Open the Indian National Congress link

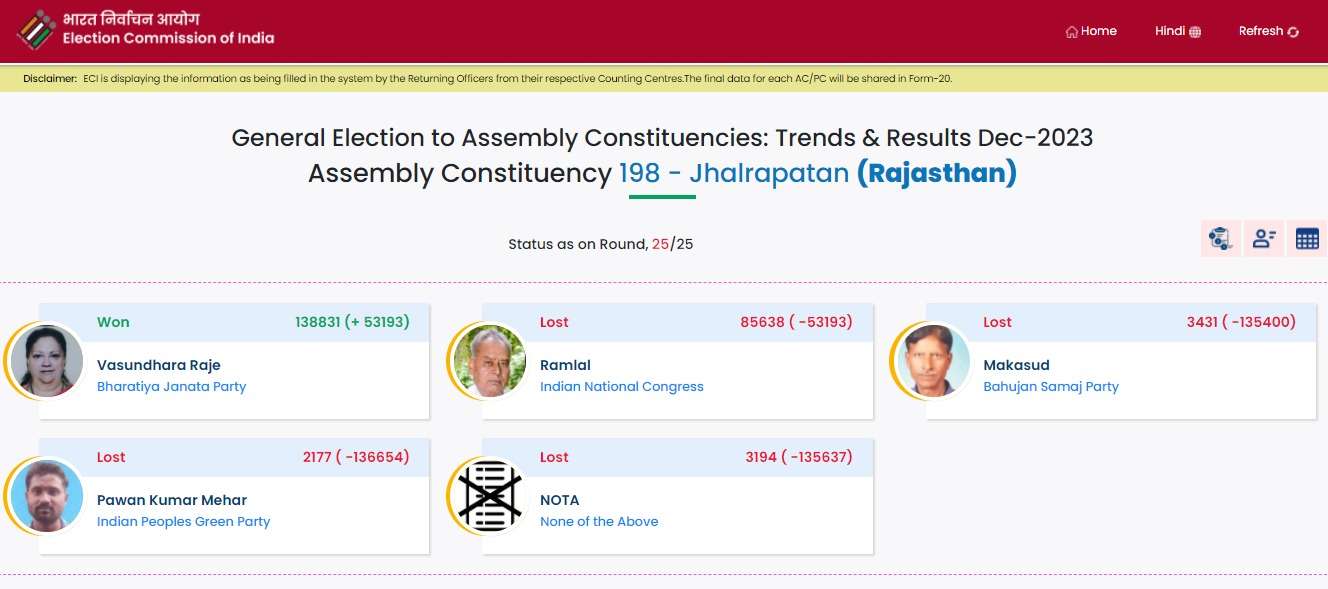(622, 387)
